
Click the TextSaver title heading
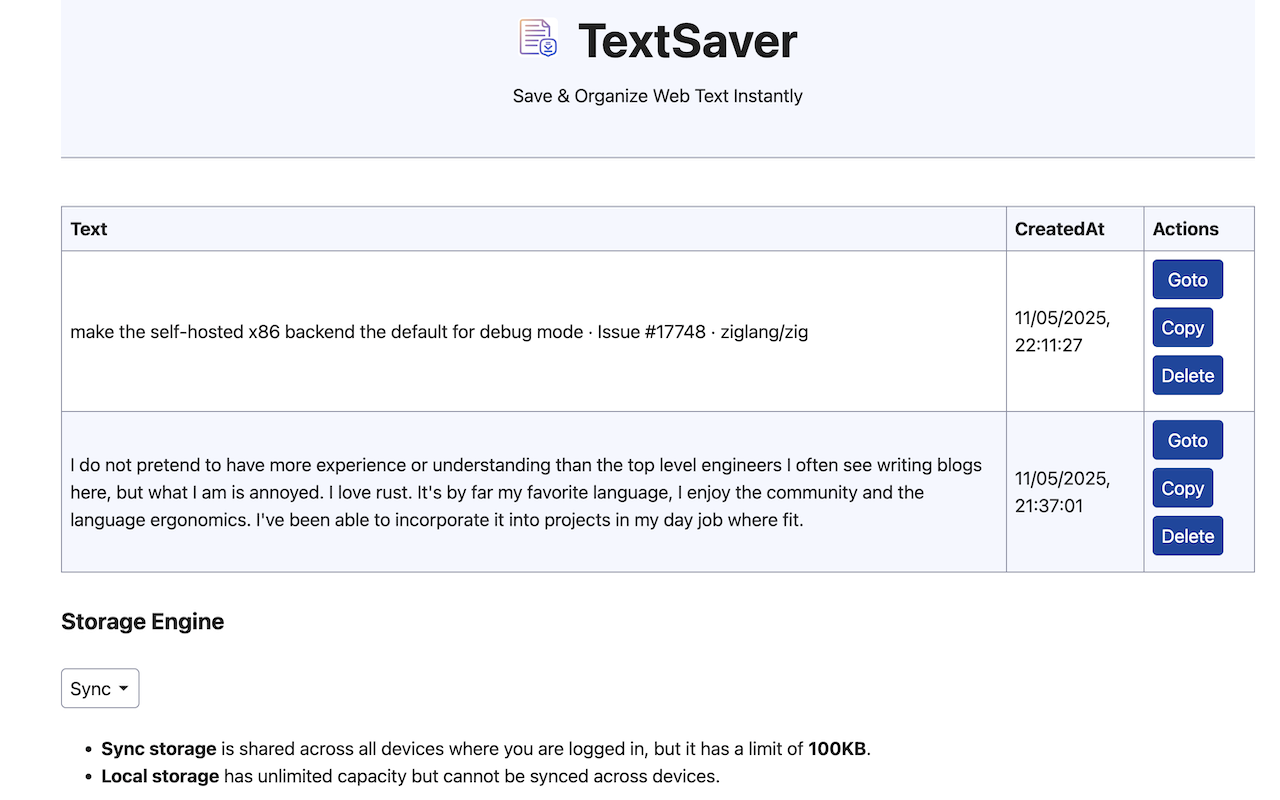(688, 41)
